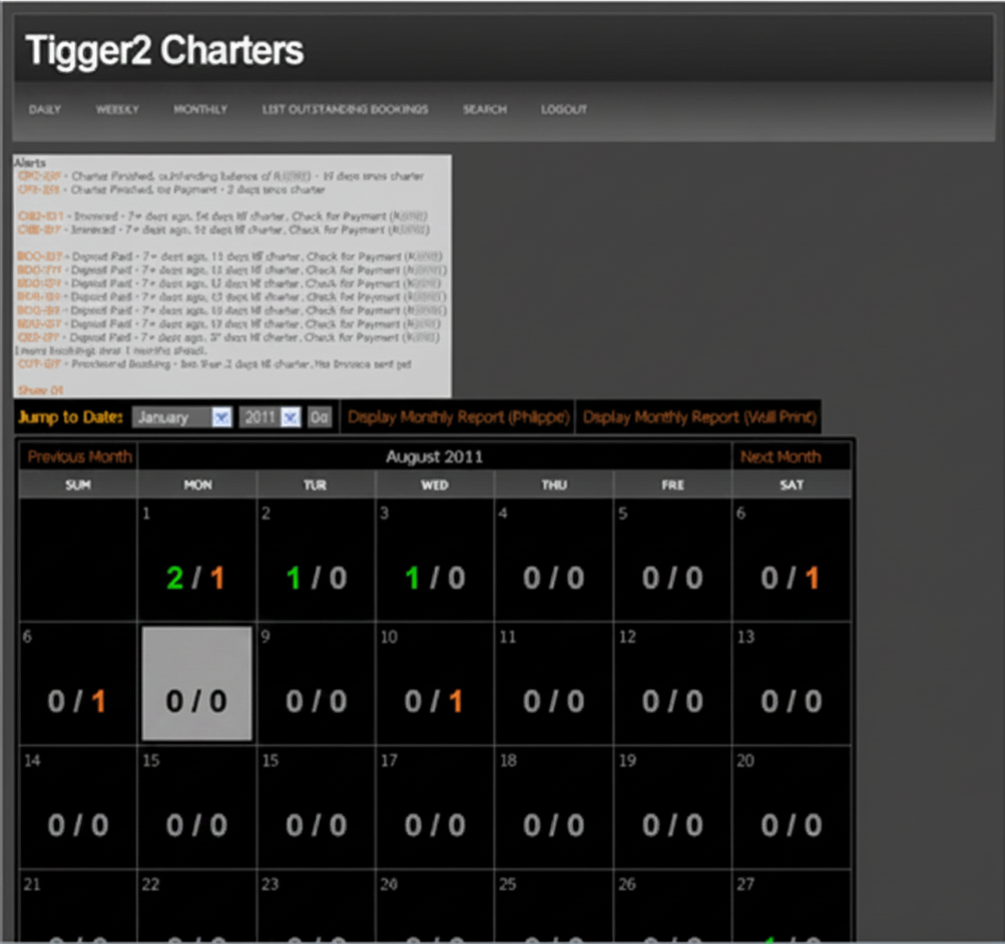This screenshot has height=944, width=1005.
Task: Click the Alerts panel heading
Action: (30, 163)
